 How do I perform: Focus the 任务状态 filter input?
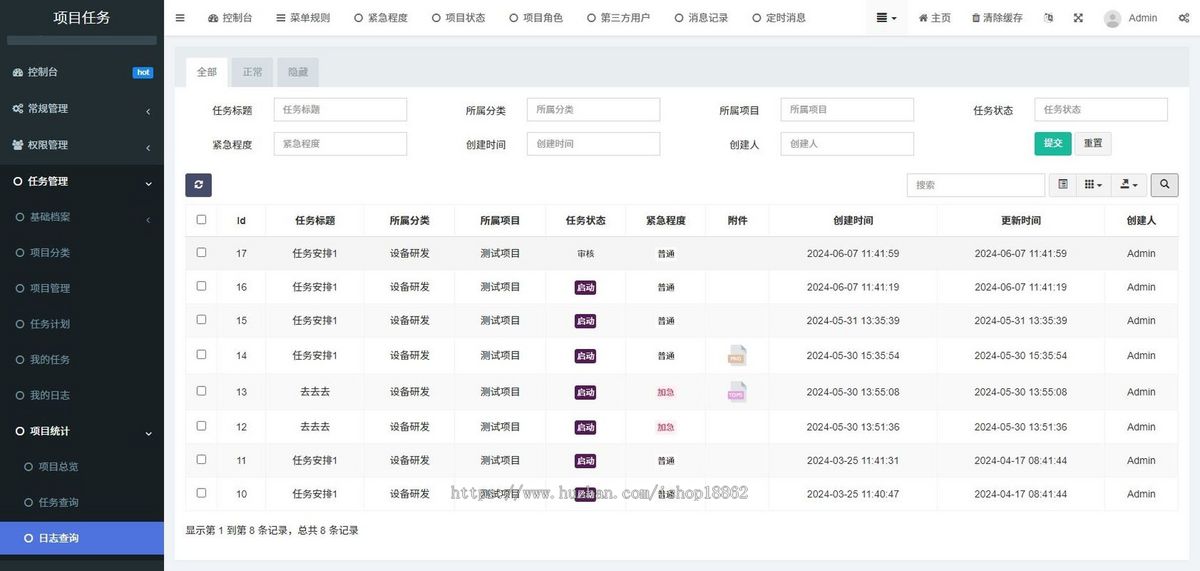coord(1101,110)
